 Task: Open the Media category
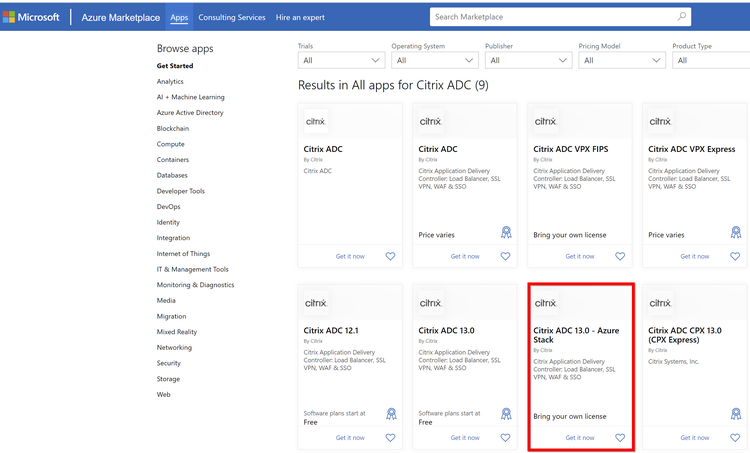pyautogui.click(x=166, y=301)
